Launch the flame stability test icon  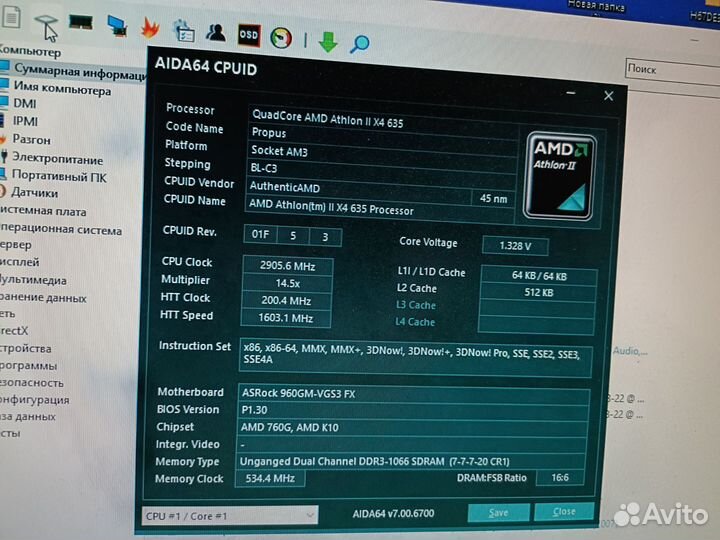150,28
